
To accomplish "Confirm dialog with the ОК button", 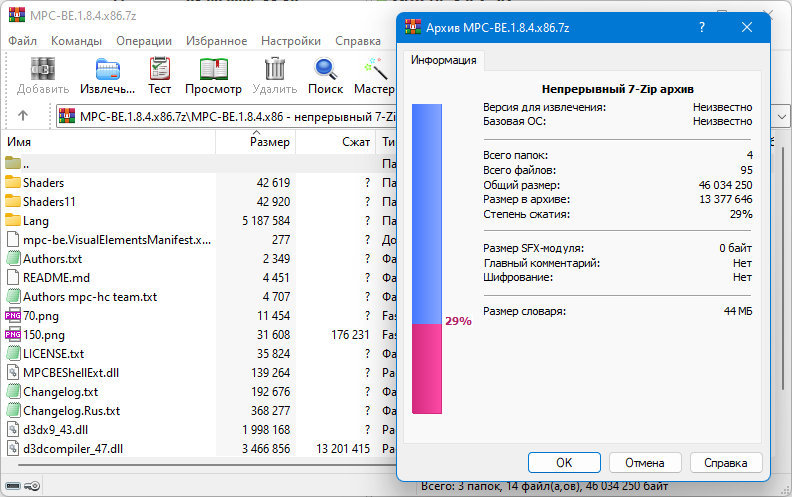I will 564,463.
